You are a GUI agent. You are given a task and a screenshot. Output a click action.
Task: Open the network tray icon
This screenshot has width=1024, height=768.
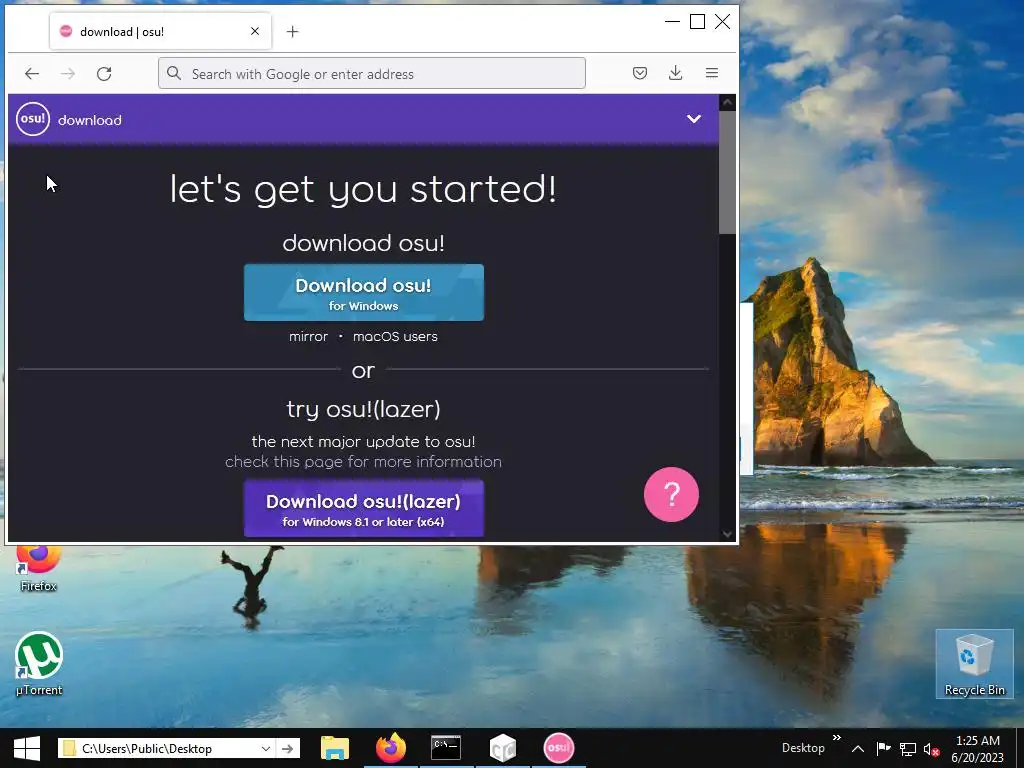coord(908,749)
